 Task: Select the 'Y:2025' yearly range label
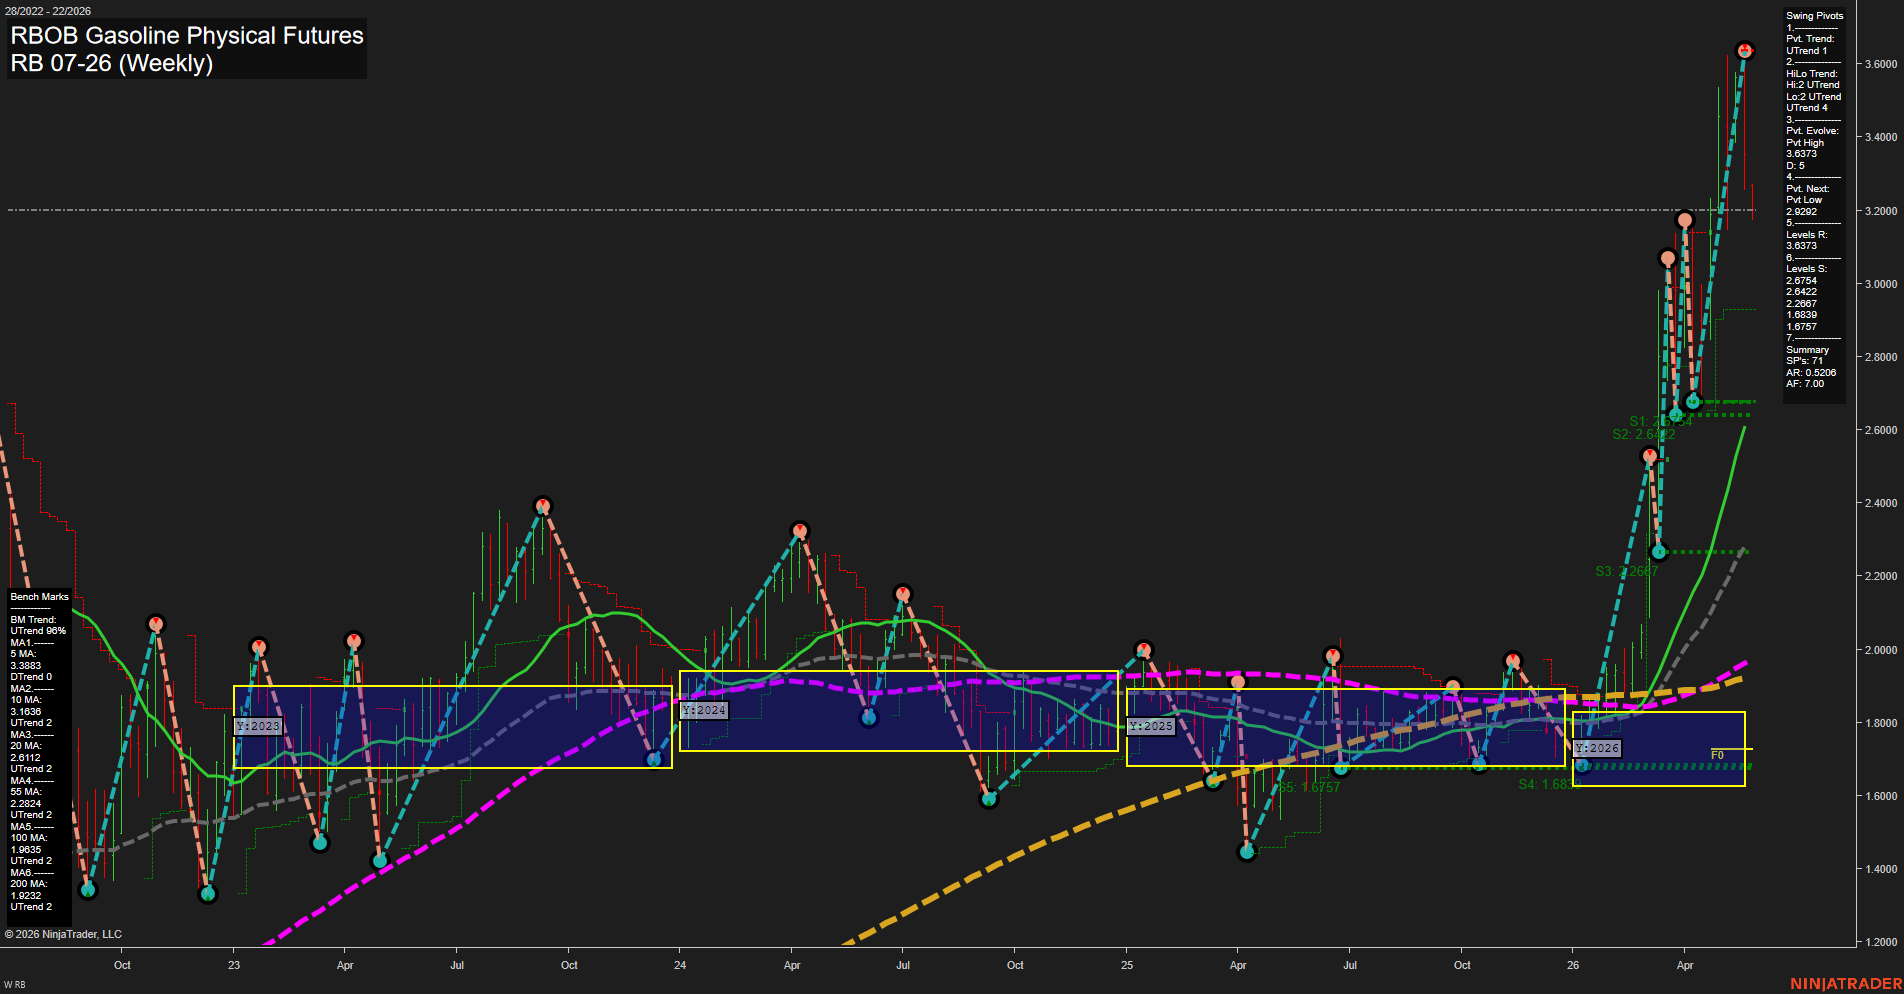(1151, 726)
